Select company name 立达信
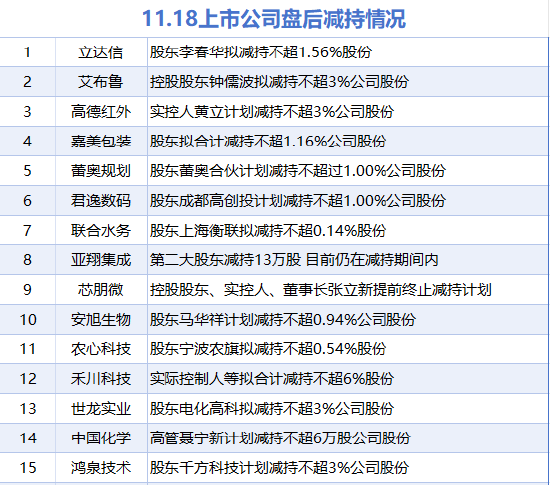This screenshot has height=485, width=550. pos(101,53)
